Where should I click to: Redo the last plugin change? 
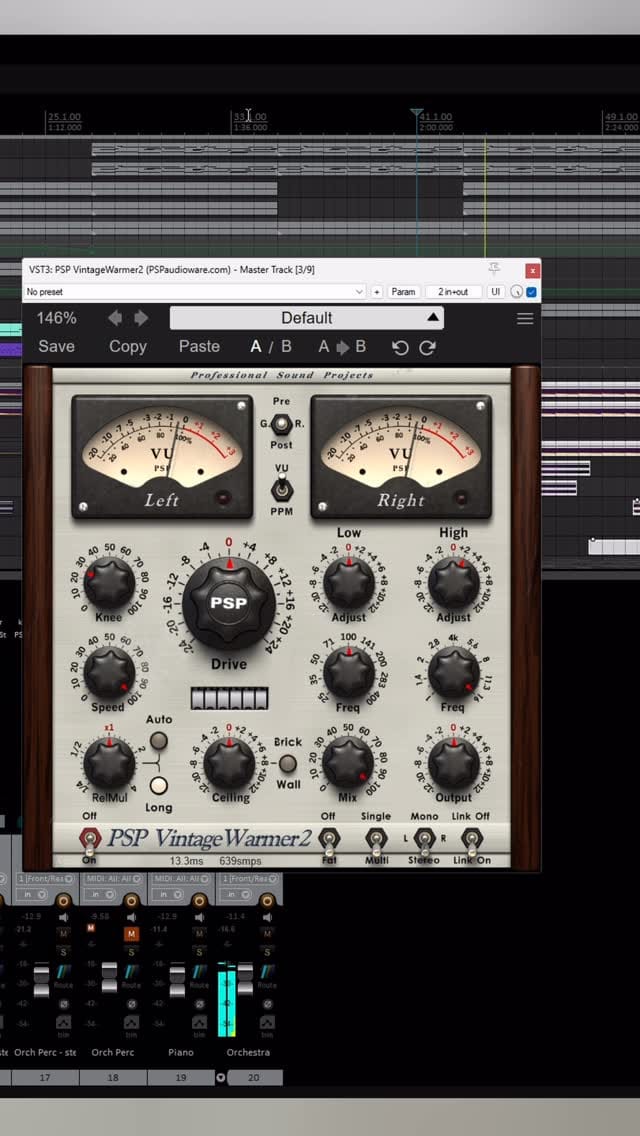point(428,348)
